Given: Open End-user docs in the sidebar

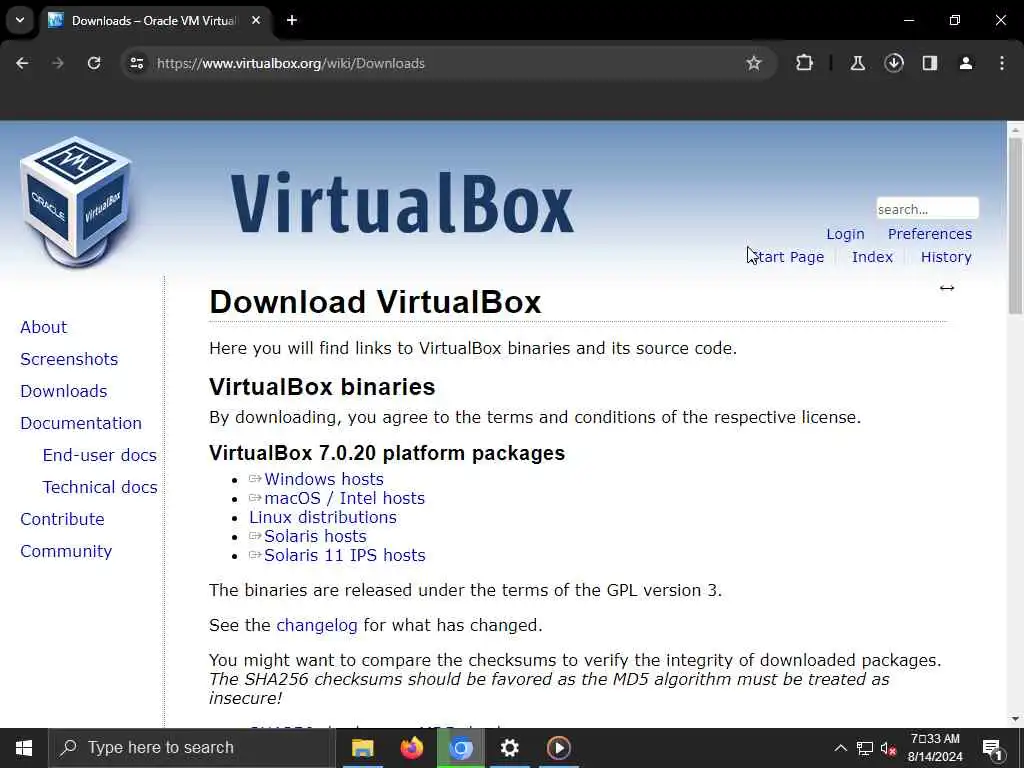Looking at the screenshot, I should pos(100,455).
